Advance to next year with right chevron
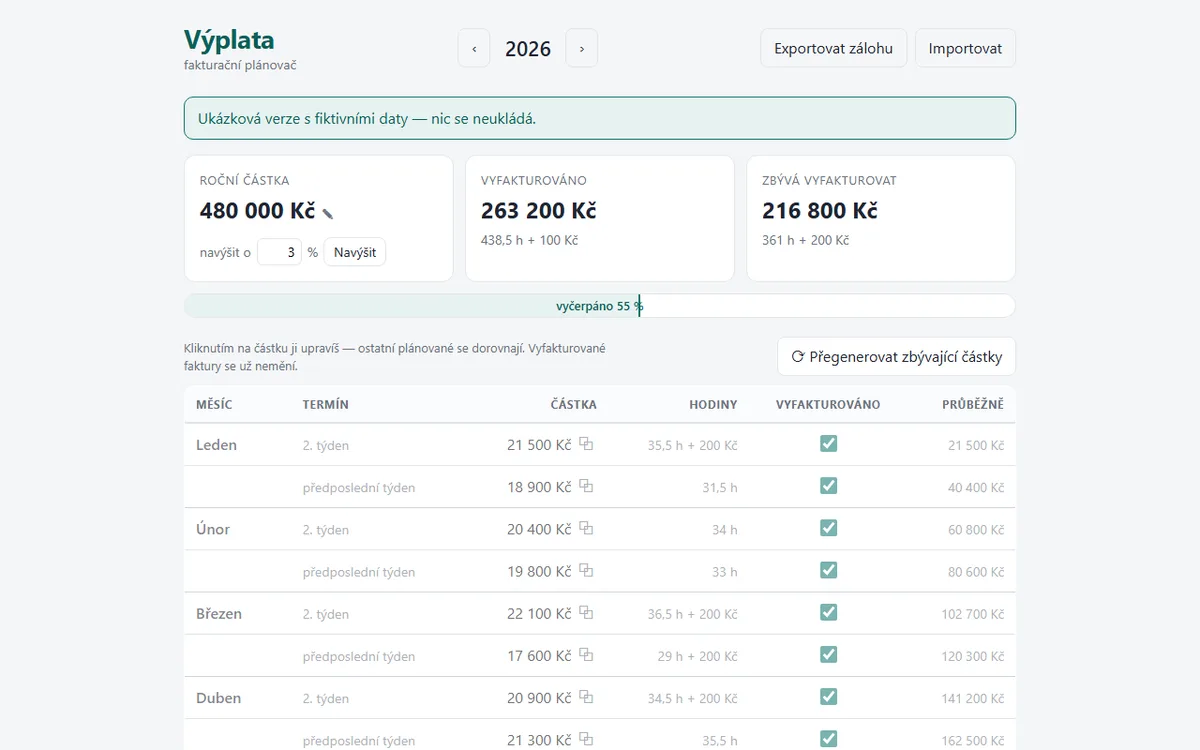1200x750 pixels. pyautogui.click(x=582, y=48)
